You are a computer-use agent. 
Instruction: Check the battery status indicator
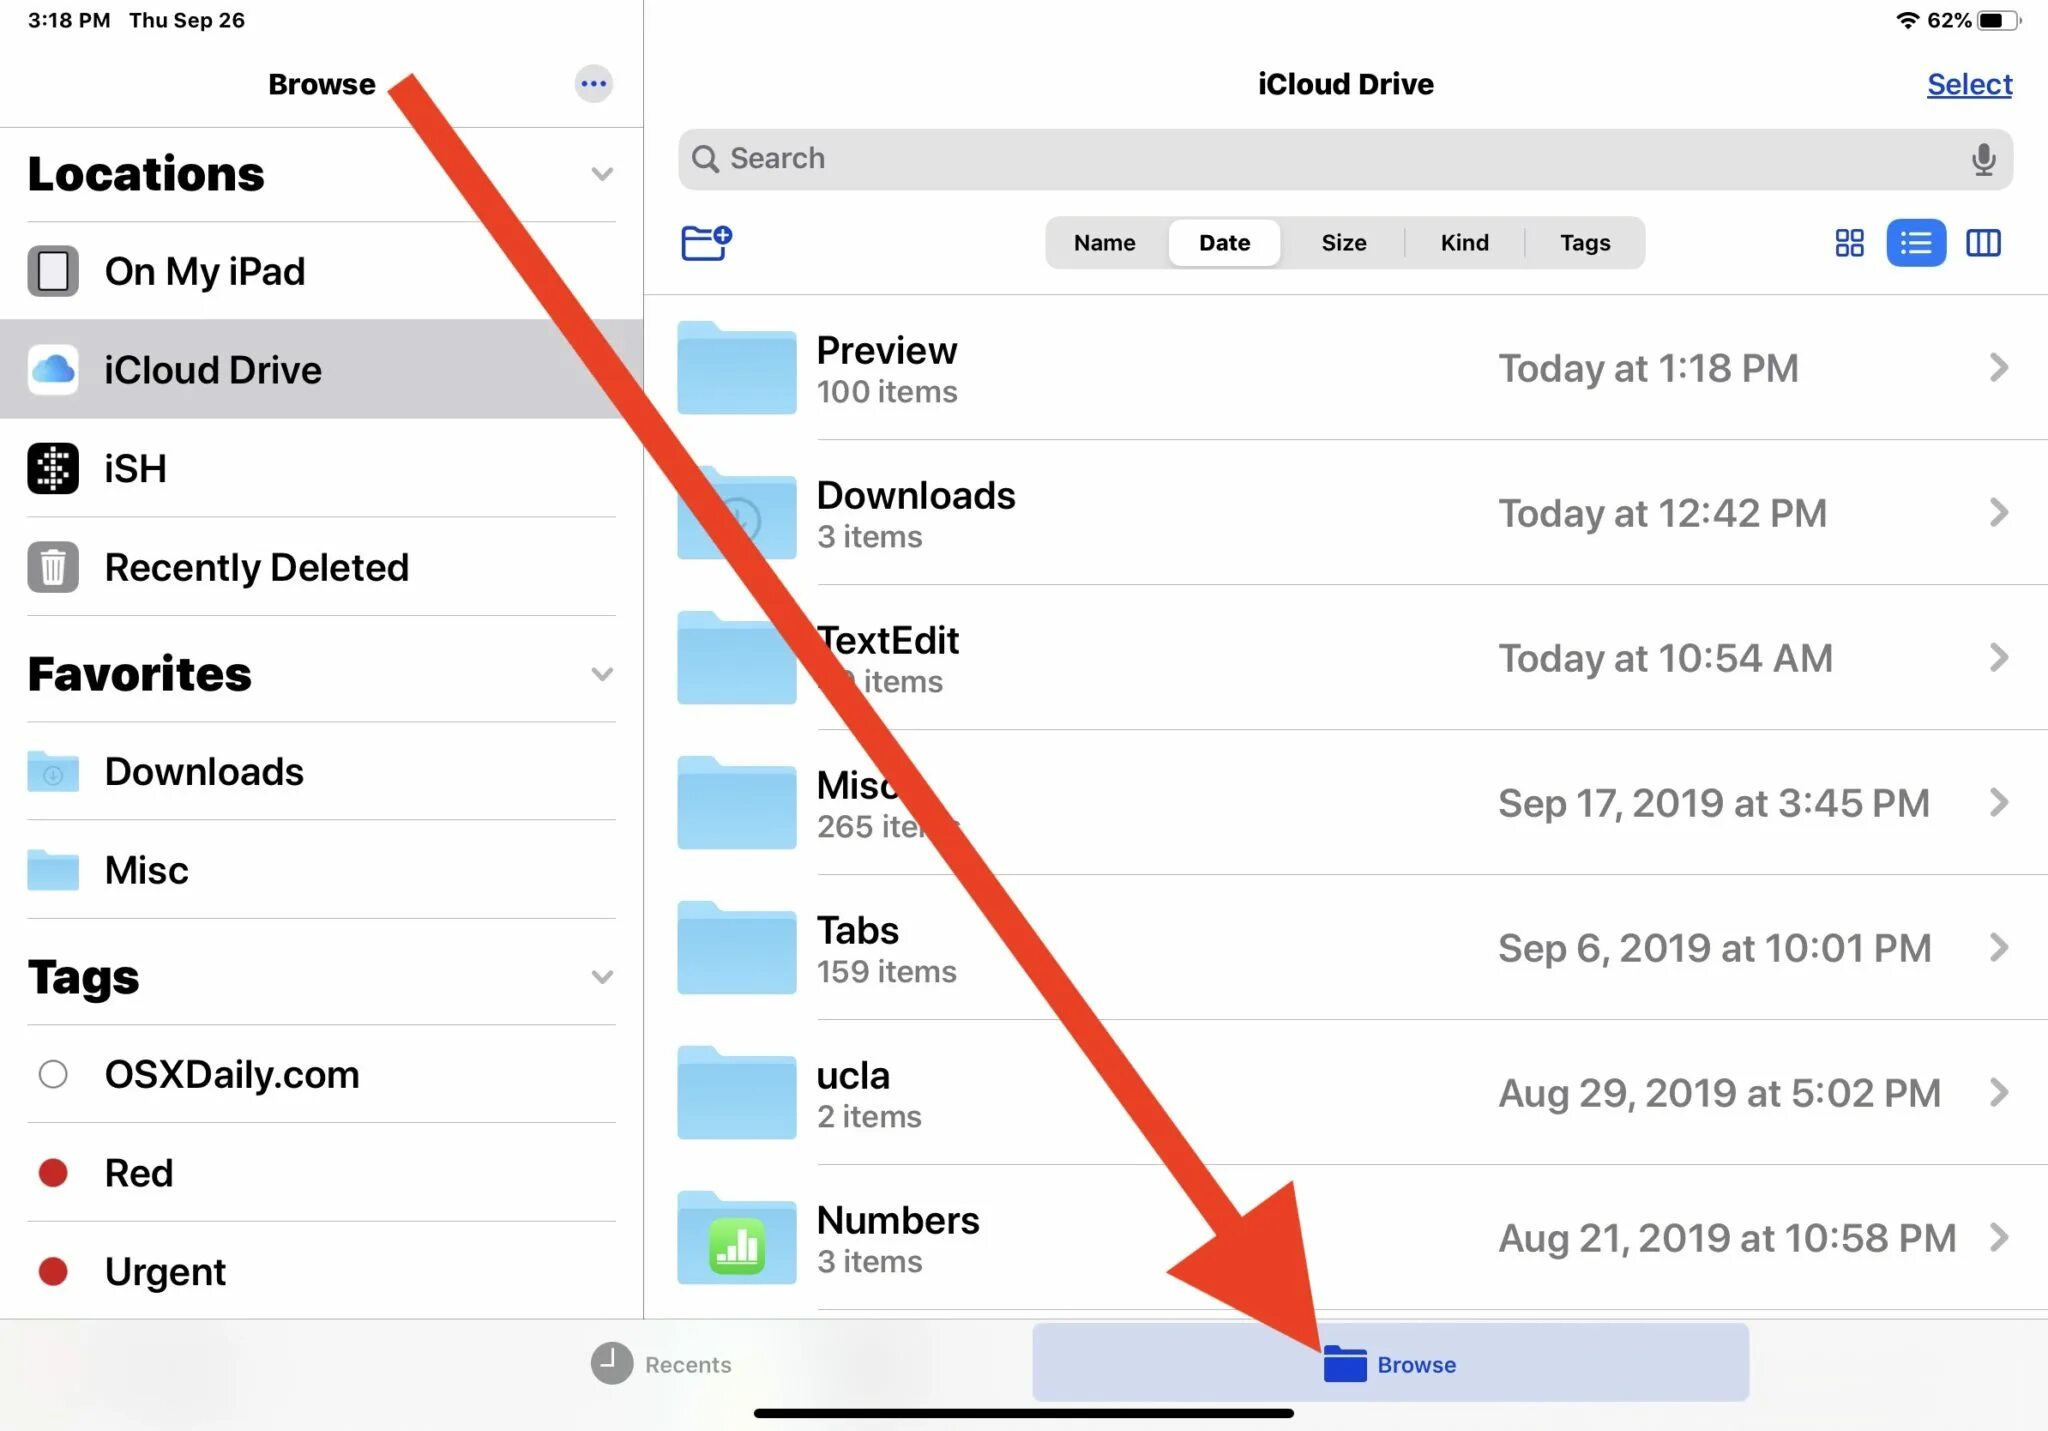(x=1998, y=20)
